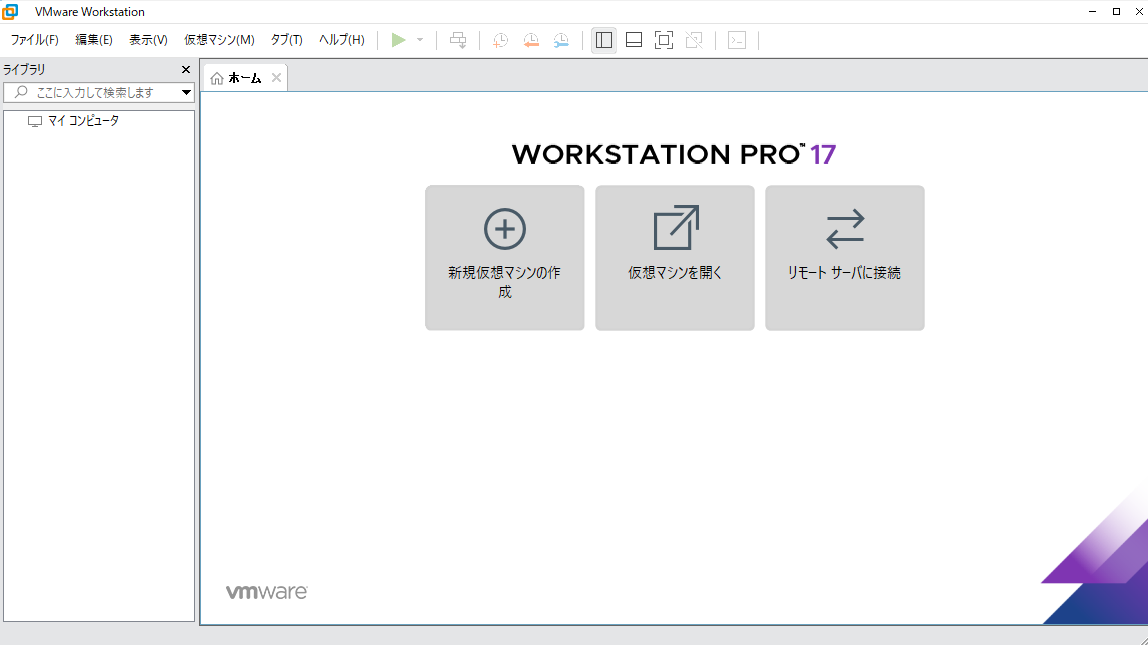Viewport: 1148px width, 645px height.
Task: Click the send Ctrl+Alt+Del icon
Action: tap(458, 40)
